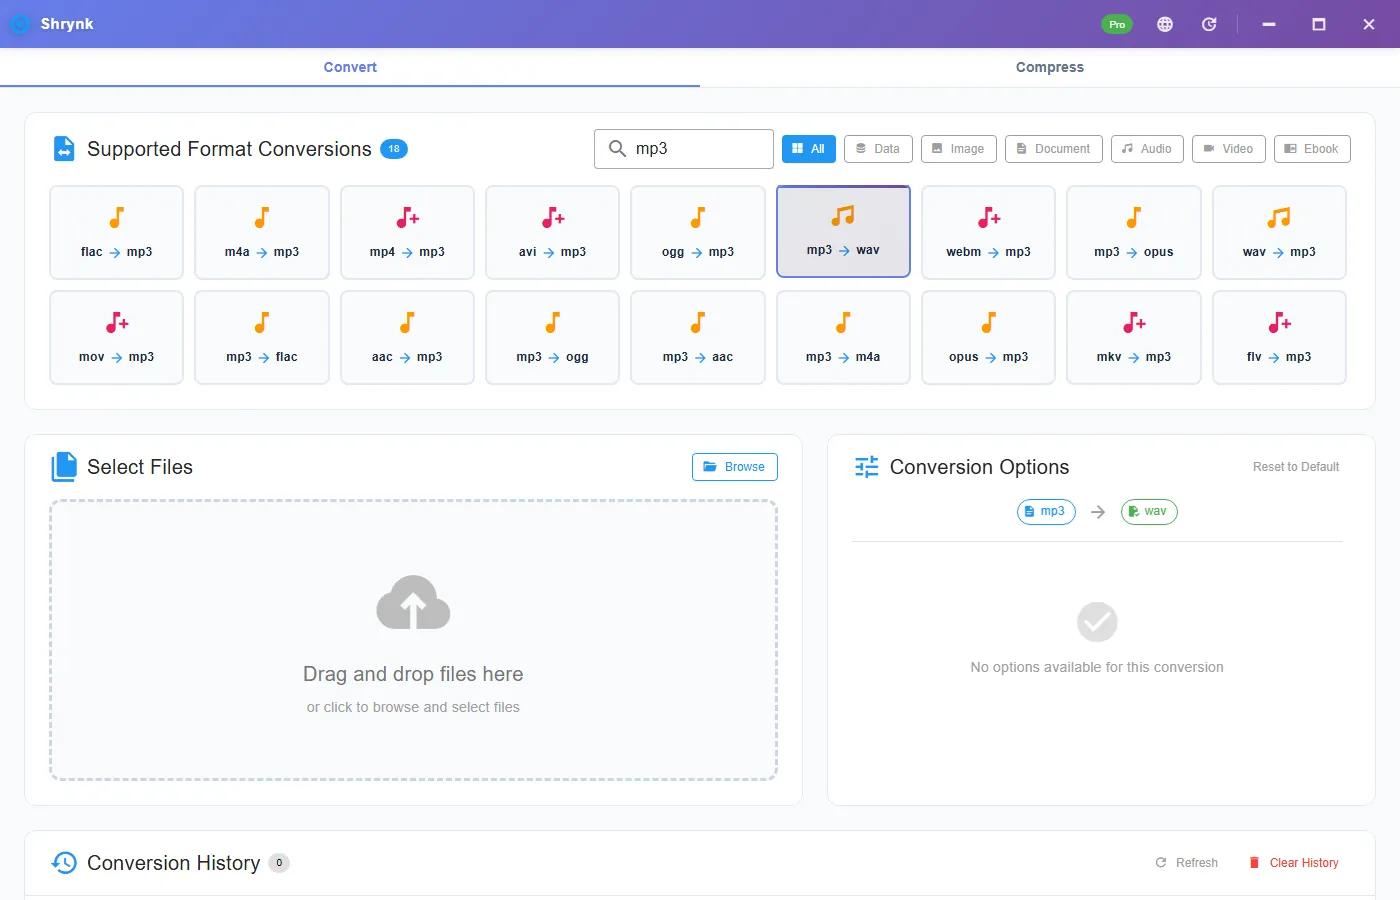Show All format categories
Image resolution: width=1400 pixels, height=900 pixels.
point(809,149)
